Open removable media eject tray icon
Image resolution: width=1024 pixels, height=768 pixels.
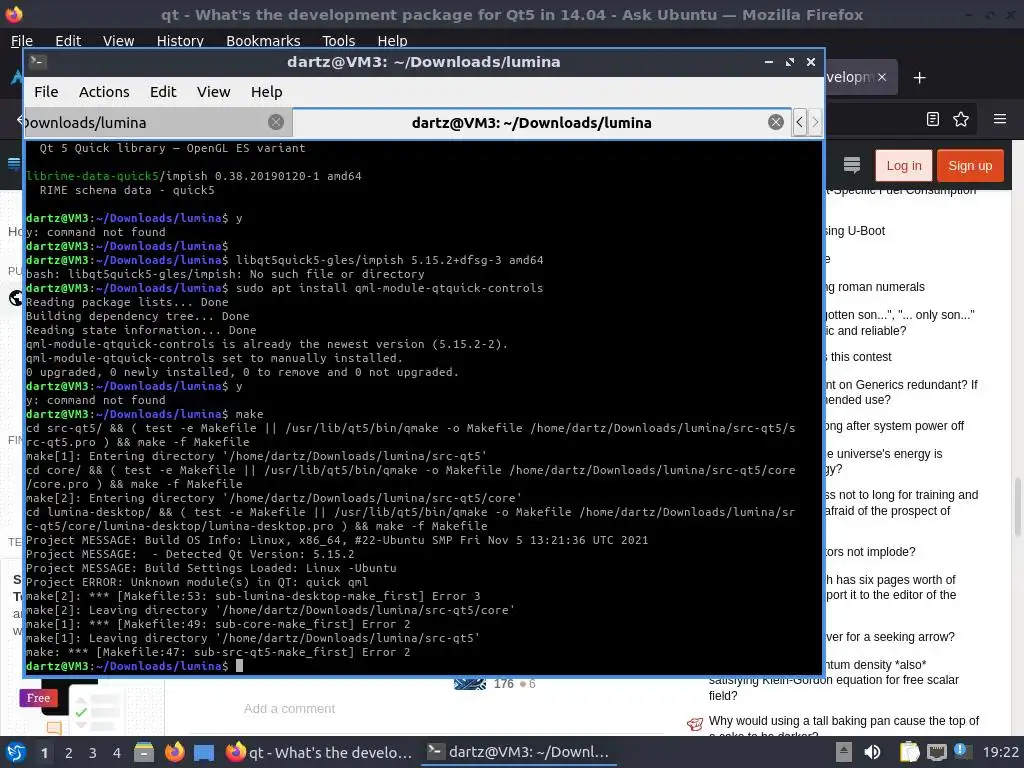tap(844, 752)
